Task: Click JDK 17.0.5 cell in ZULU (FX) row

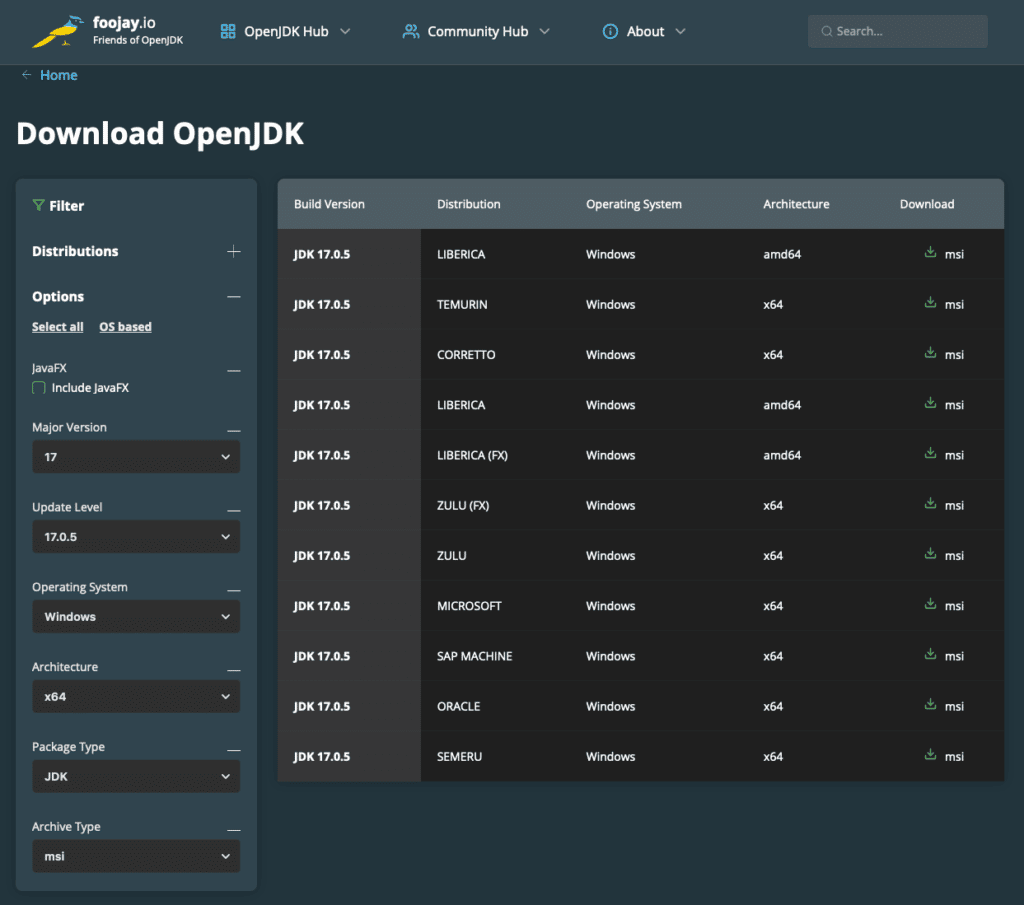Action: pos(321,505)
